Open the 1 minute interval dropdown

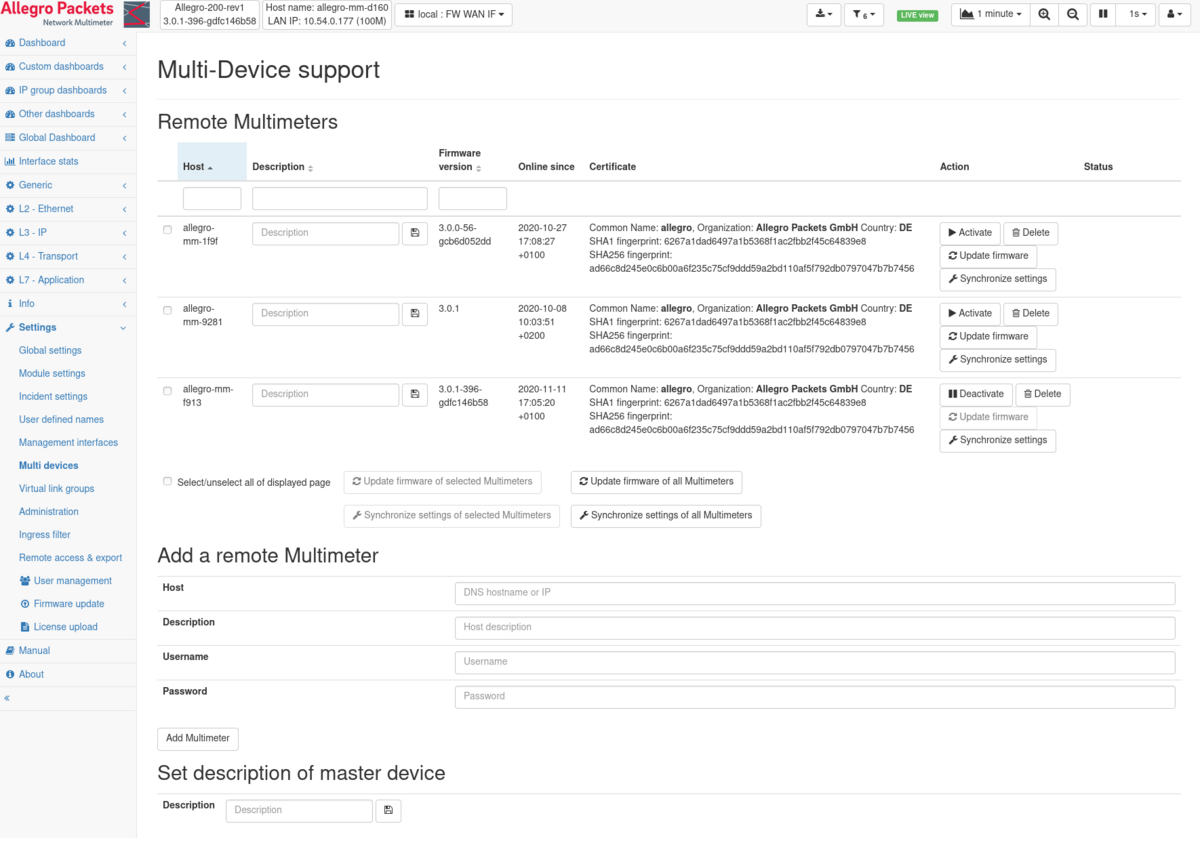(x=988, y=14)
